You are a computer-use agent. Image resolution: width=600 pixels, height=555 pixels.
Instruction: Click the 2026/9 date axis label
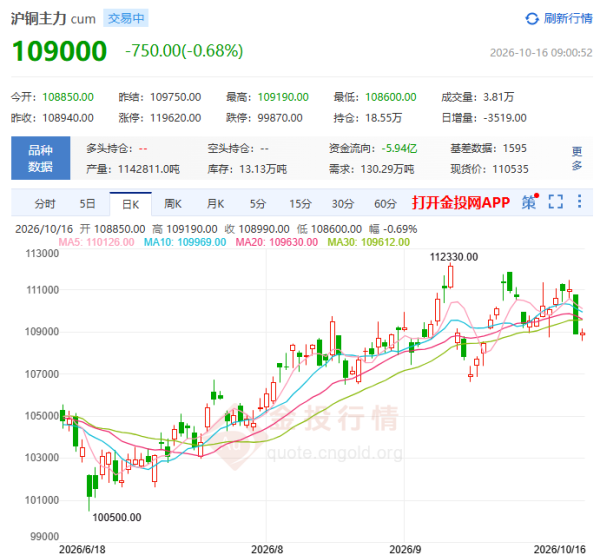point(405,549)
